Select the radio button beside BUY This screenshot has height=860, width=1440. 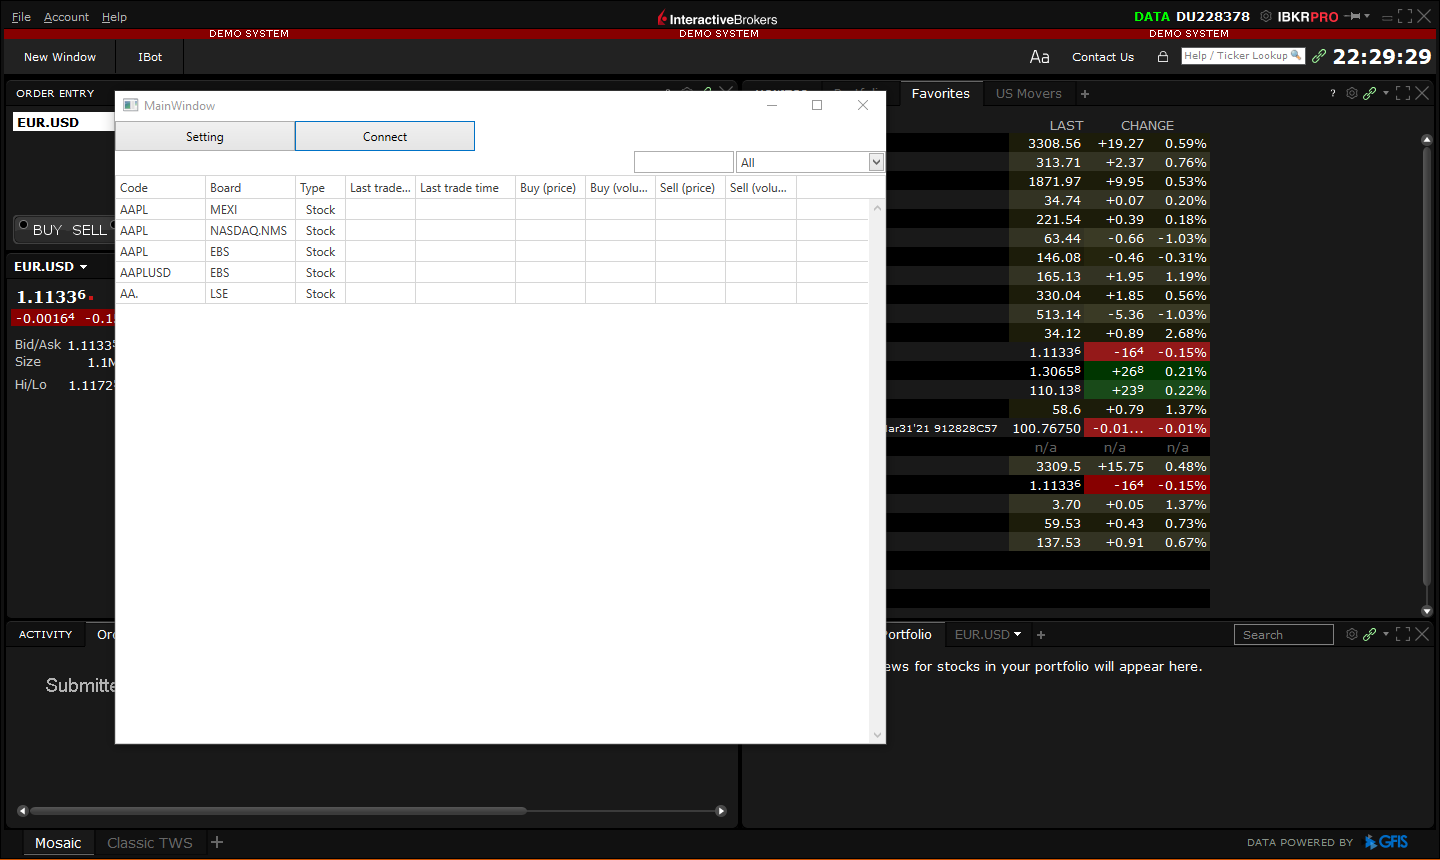pyautogui.click(x=23, y=225)
